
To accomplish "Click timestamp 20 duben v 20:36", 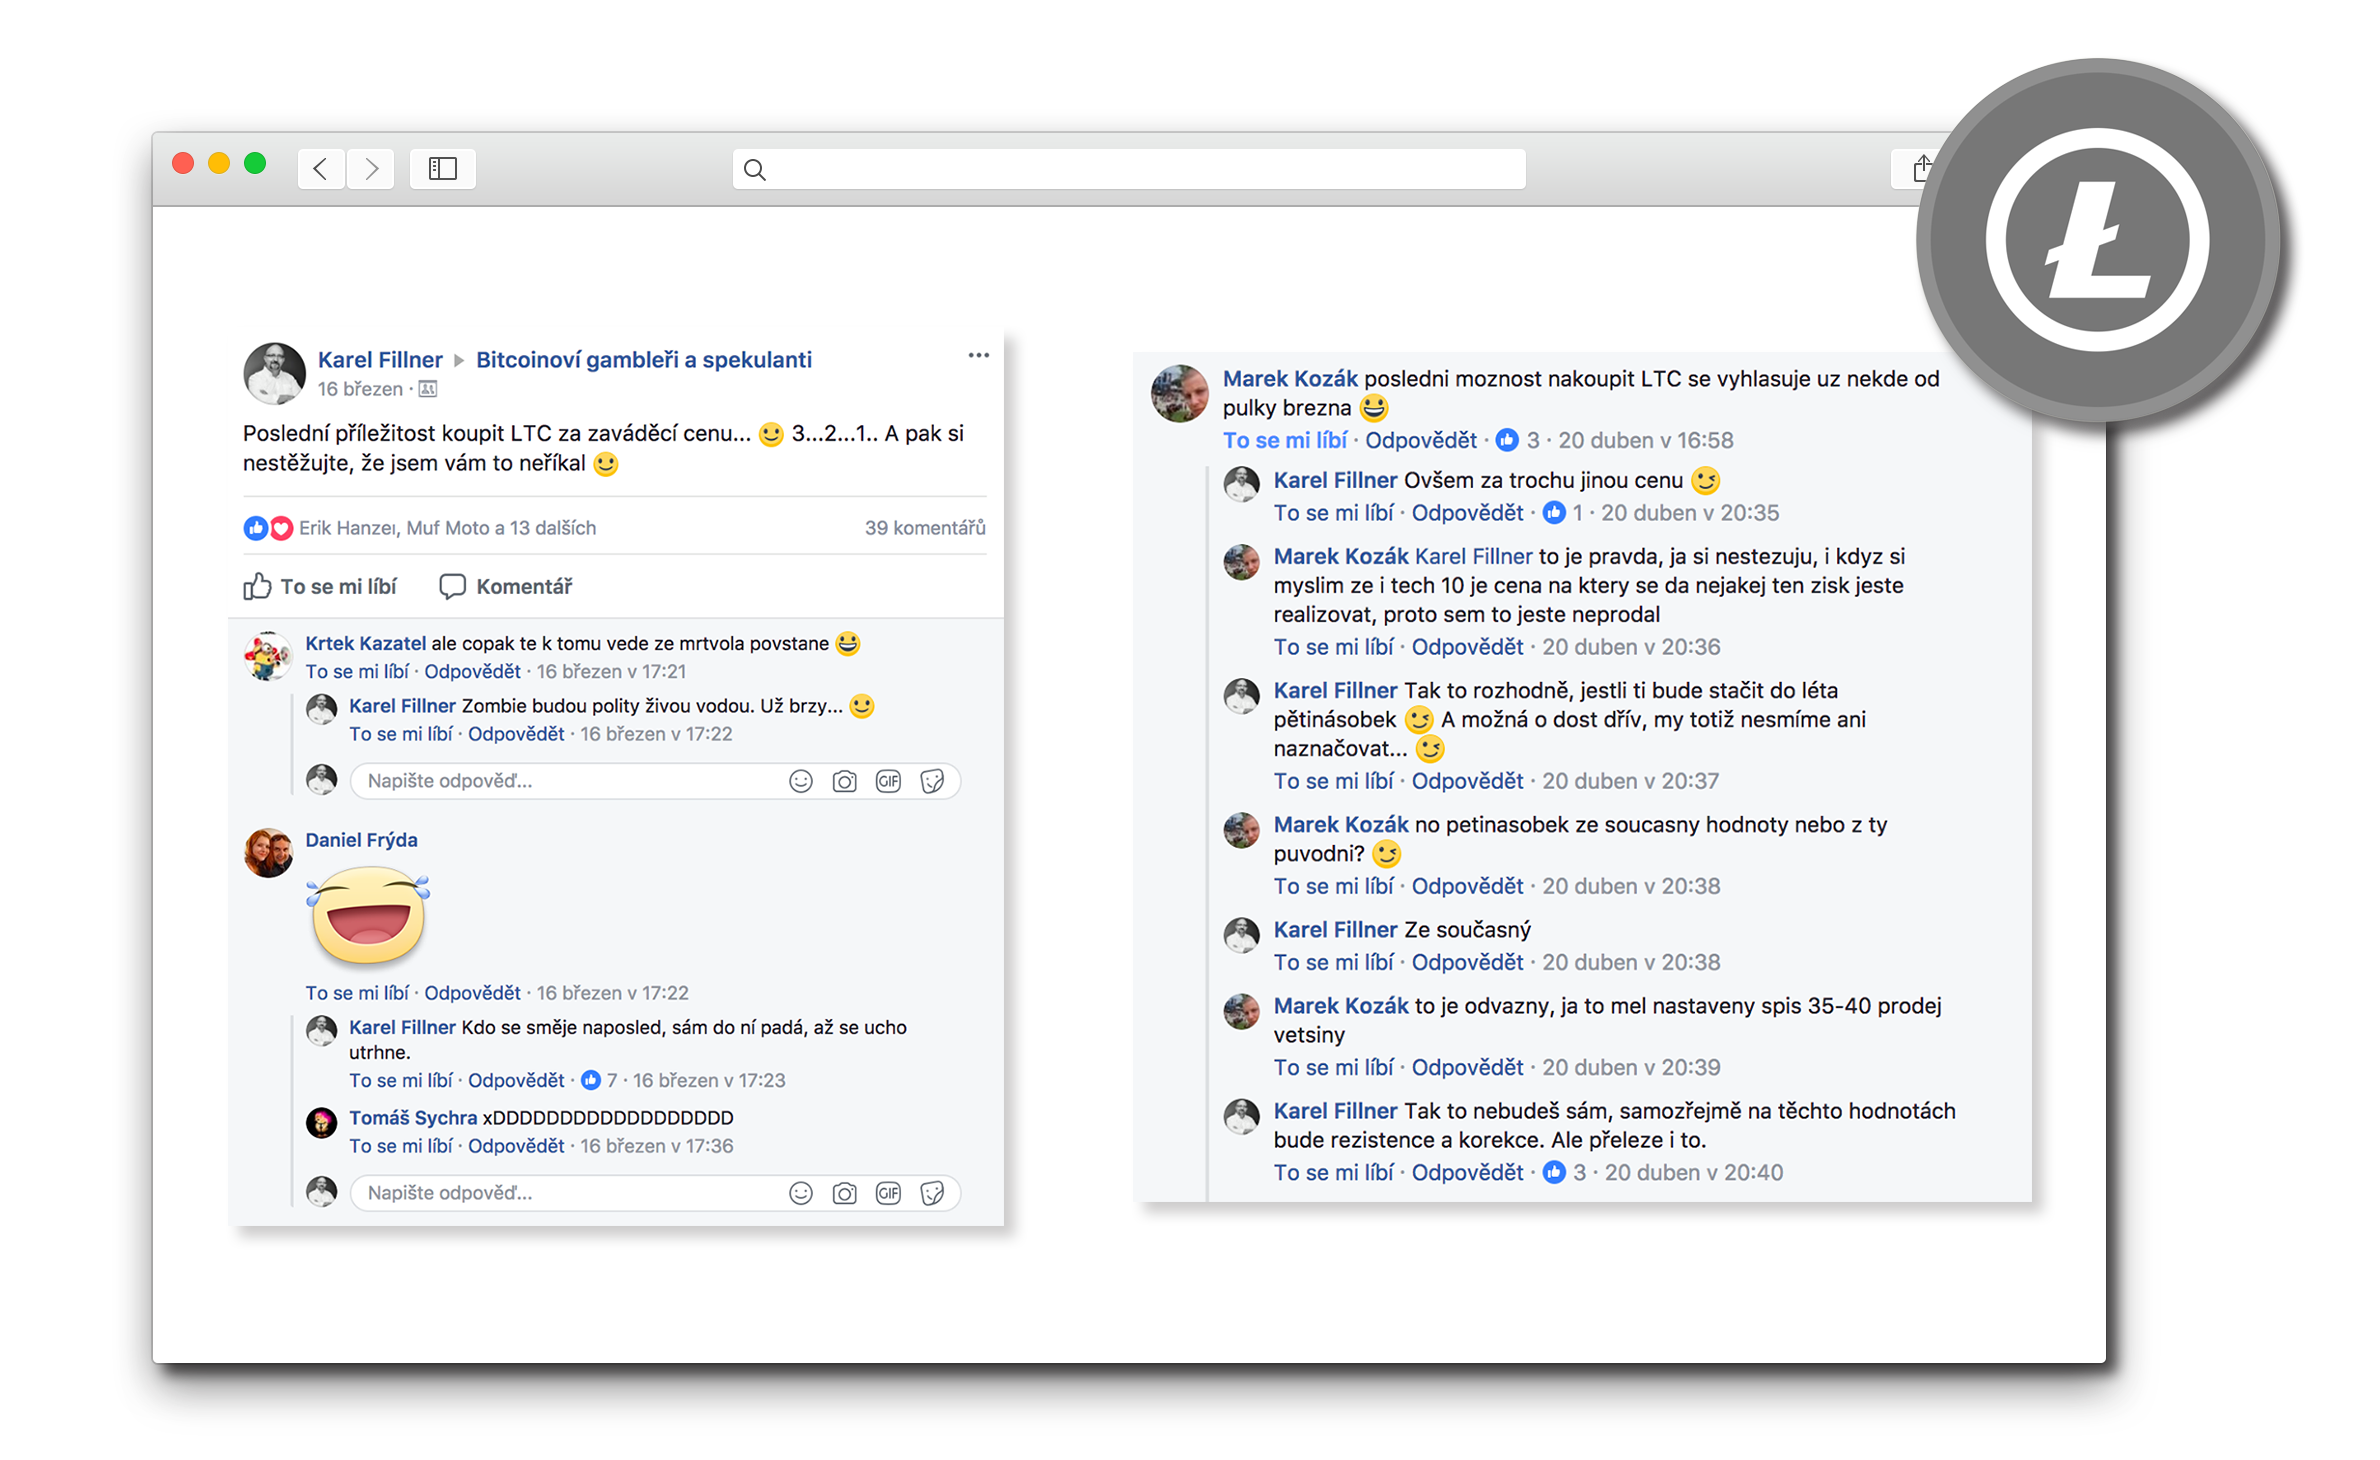I will click(1631, 647).
